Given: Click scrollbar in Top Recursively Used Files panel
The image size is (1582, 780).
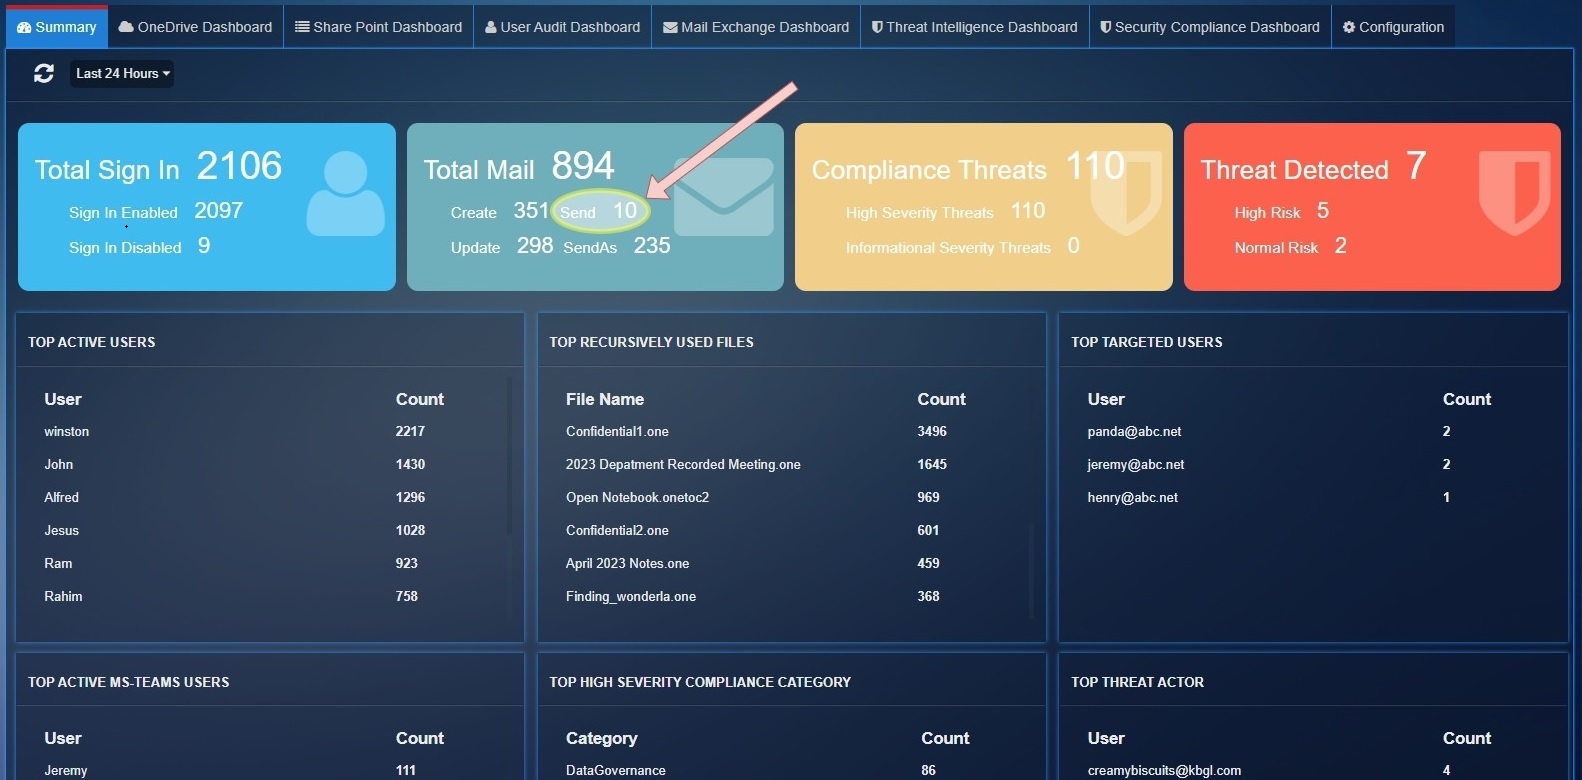Looking at the screenshot, I should coord(1031,570).
